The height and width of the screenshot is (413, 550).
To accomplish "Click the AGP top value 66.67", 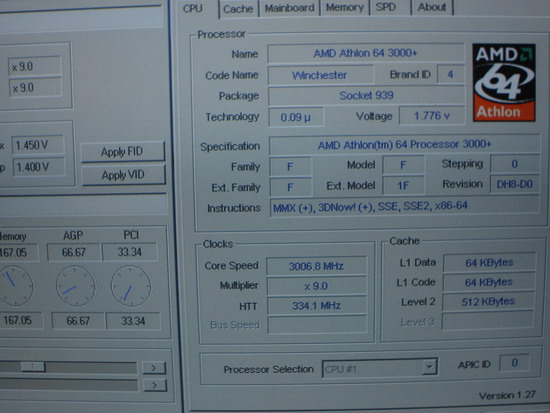I will click(x=74, y=252).
